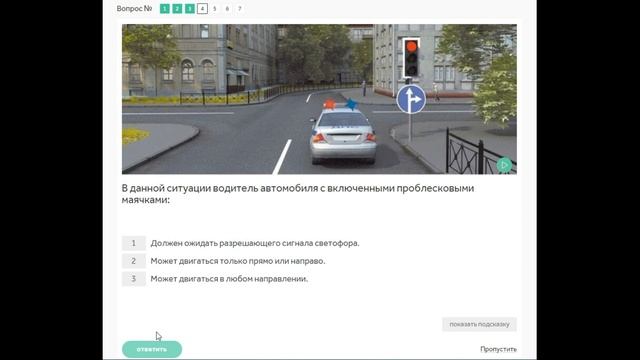Click the text 'Может двигаться только прямо или направо.'
The image size is (640, 360).
coord(238,261)
